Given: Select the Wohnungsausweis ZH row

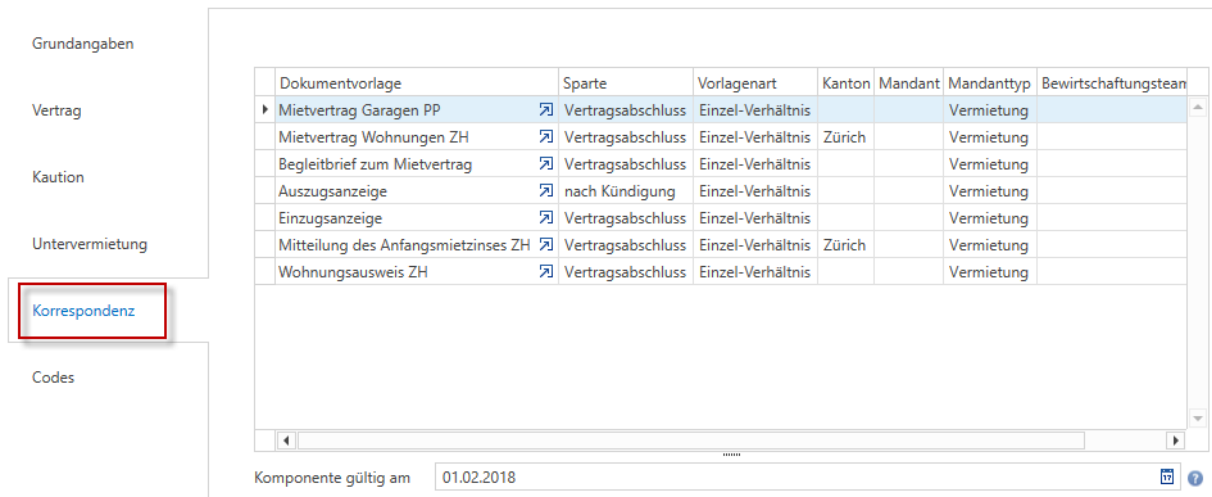Looking at the screenshot, I should [x=720, y=272].
